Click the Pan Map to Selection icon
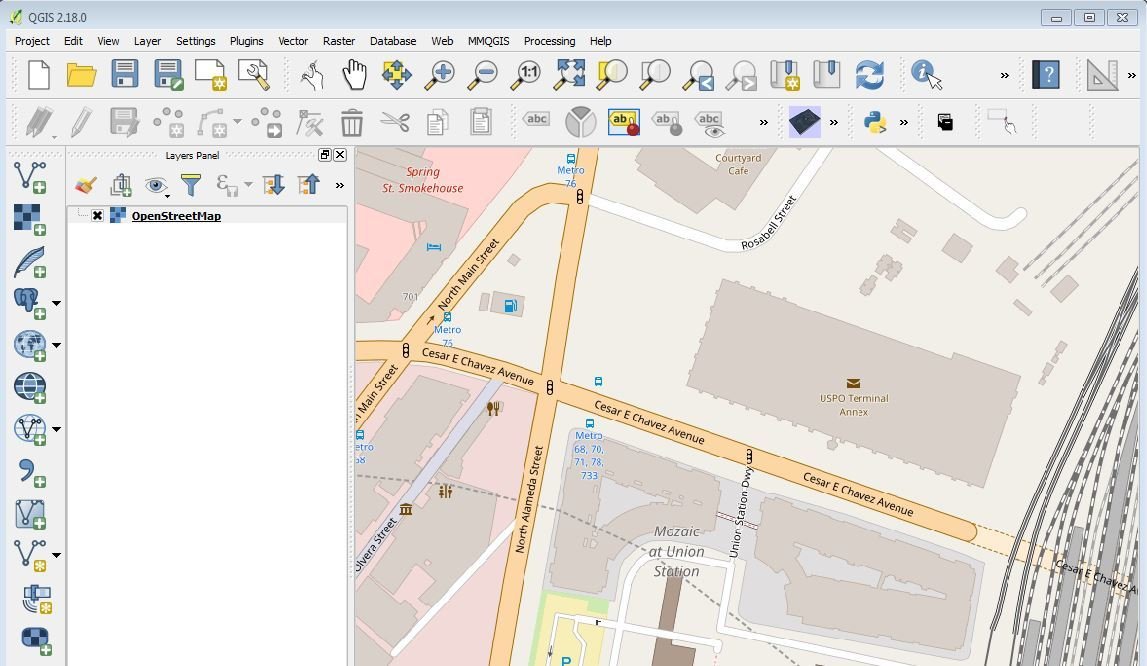Image resolution: width=1147 pixels, height=666 pixels. coord(396,75)
